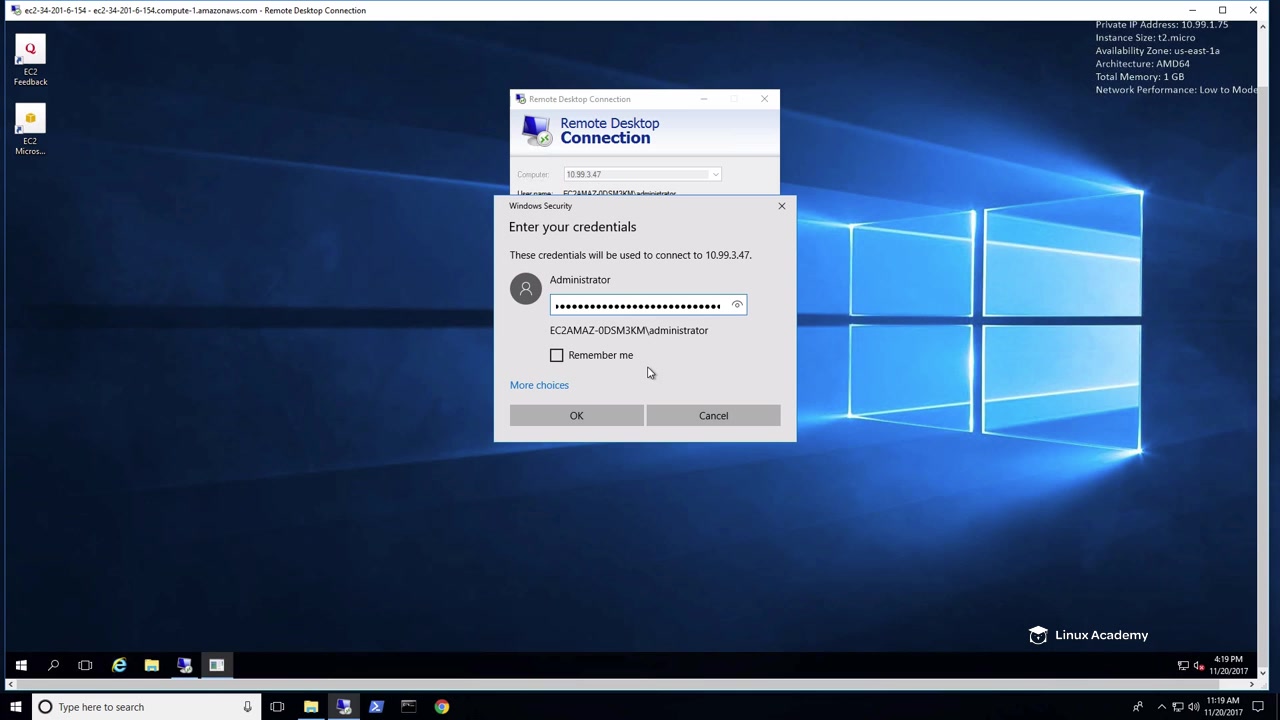Click the local clock showing 11:19 AM
1280x720 pixels.
pos(1224,707)
